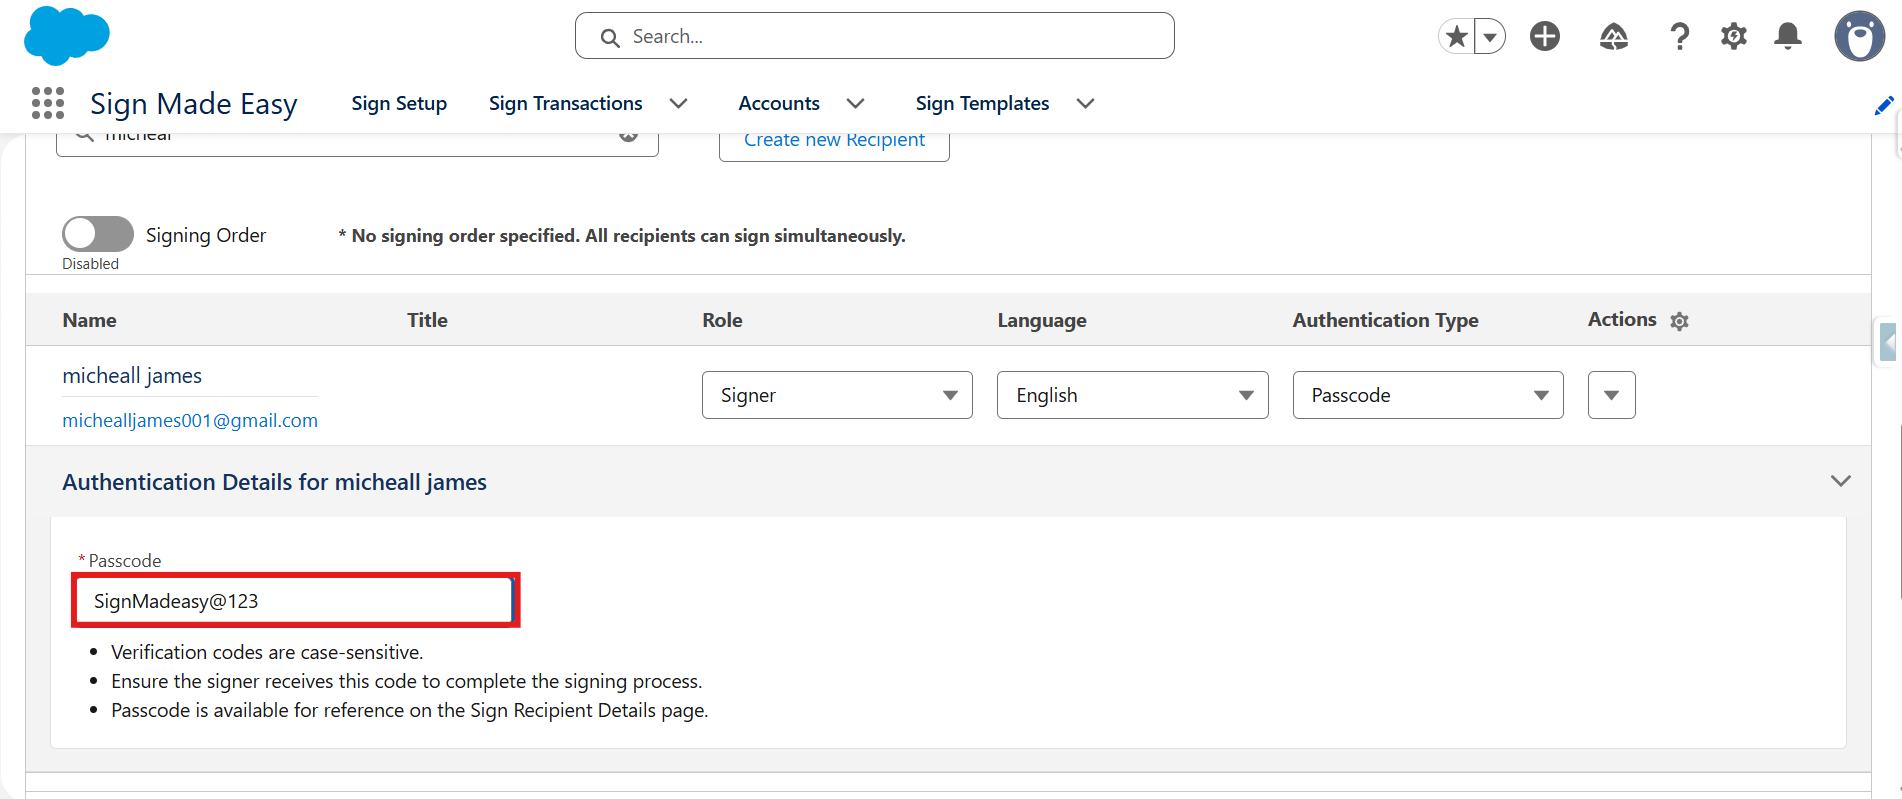Open the michealljames001@gmail.com email link
1902x799 pixels.
click(x=190, y=420)
